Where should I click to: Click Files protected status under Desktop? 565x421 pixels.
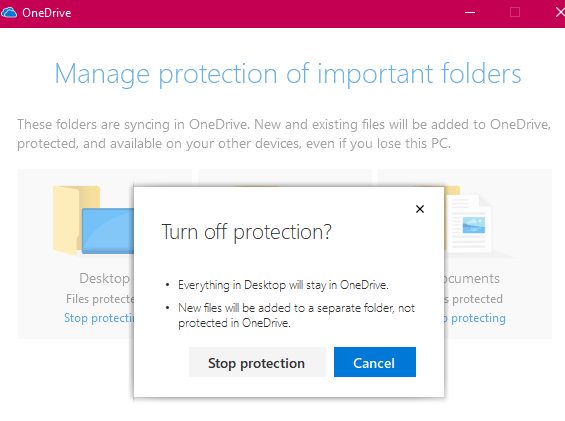pyautogui.click(x=100, y=299)
